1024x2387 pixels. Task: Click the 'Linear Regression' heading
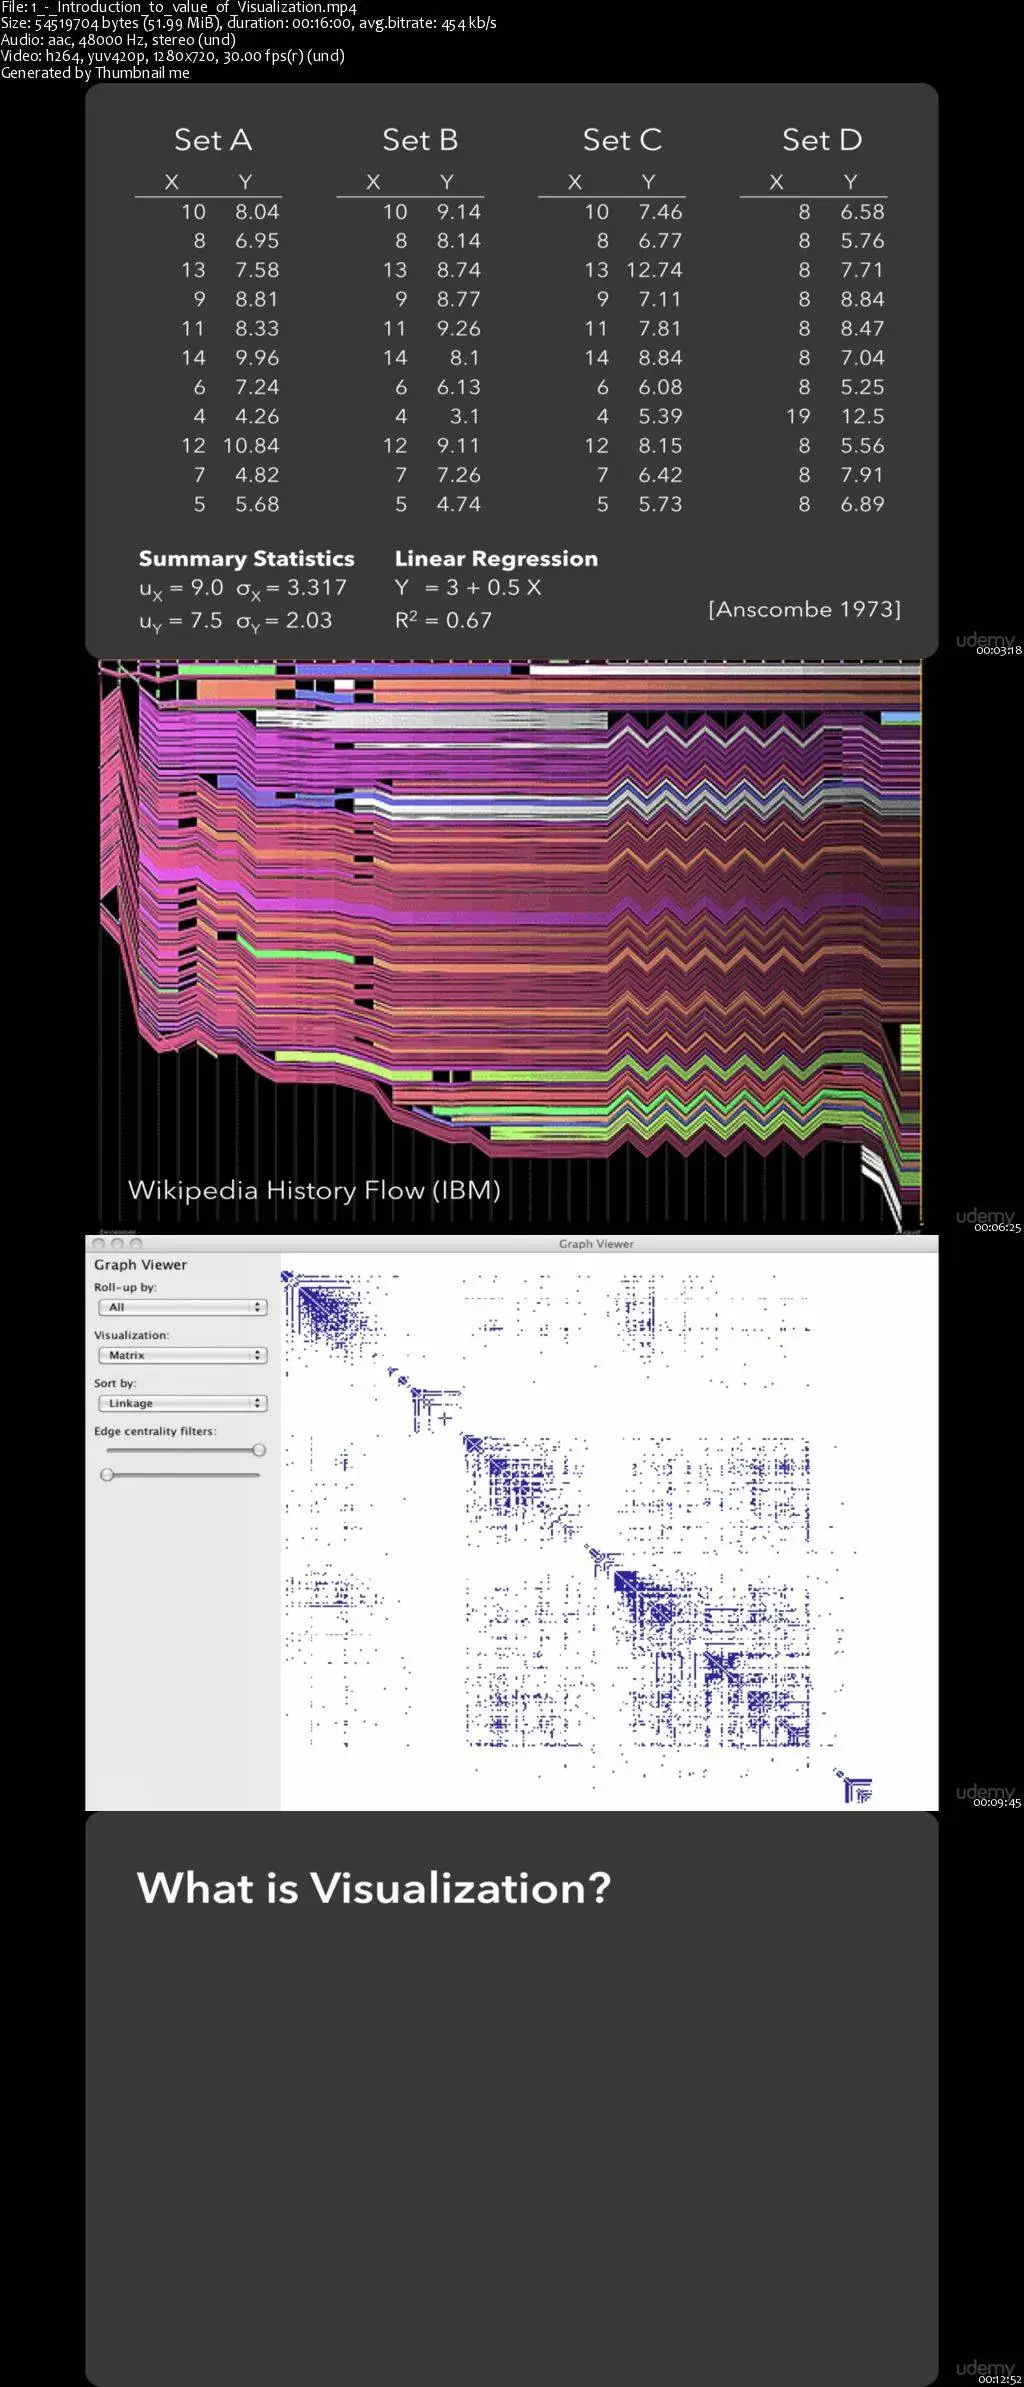click(x=496, y=559)
